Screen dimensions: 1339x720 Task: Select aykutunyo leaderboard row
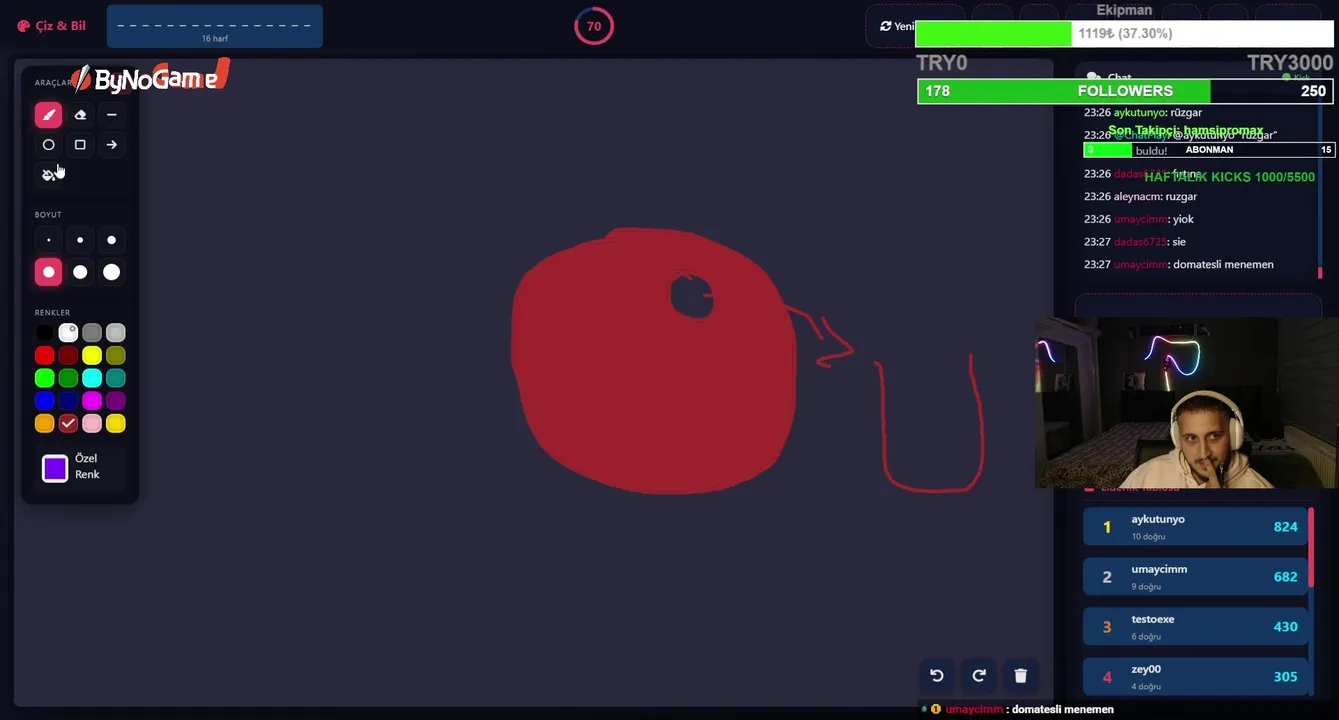click(1196, 527)
